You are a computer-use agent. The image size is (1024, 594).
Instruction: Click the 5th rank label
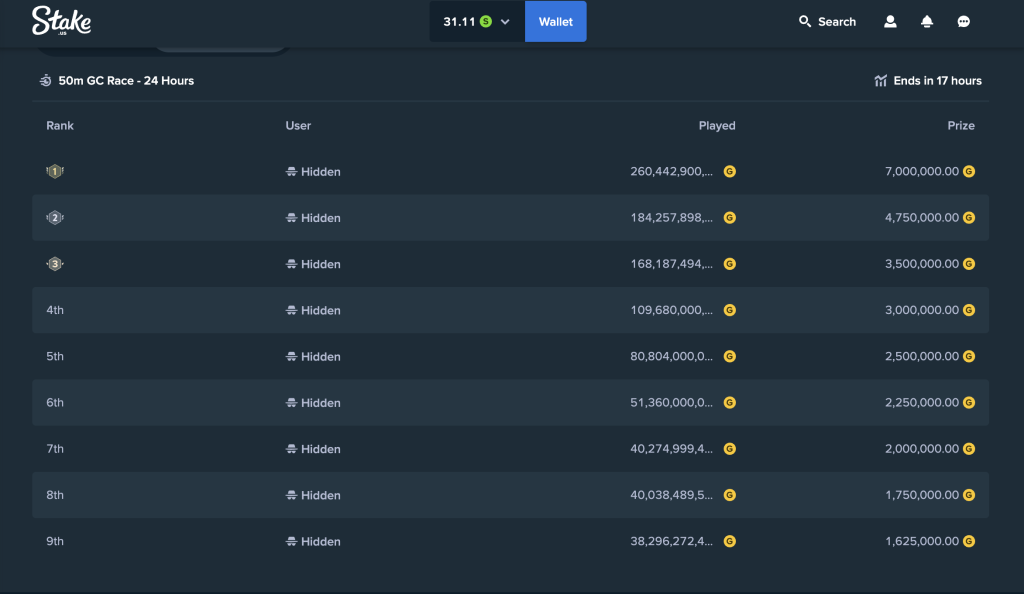click(x=55, y=356)
